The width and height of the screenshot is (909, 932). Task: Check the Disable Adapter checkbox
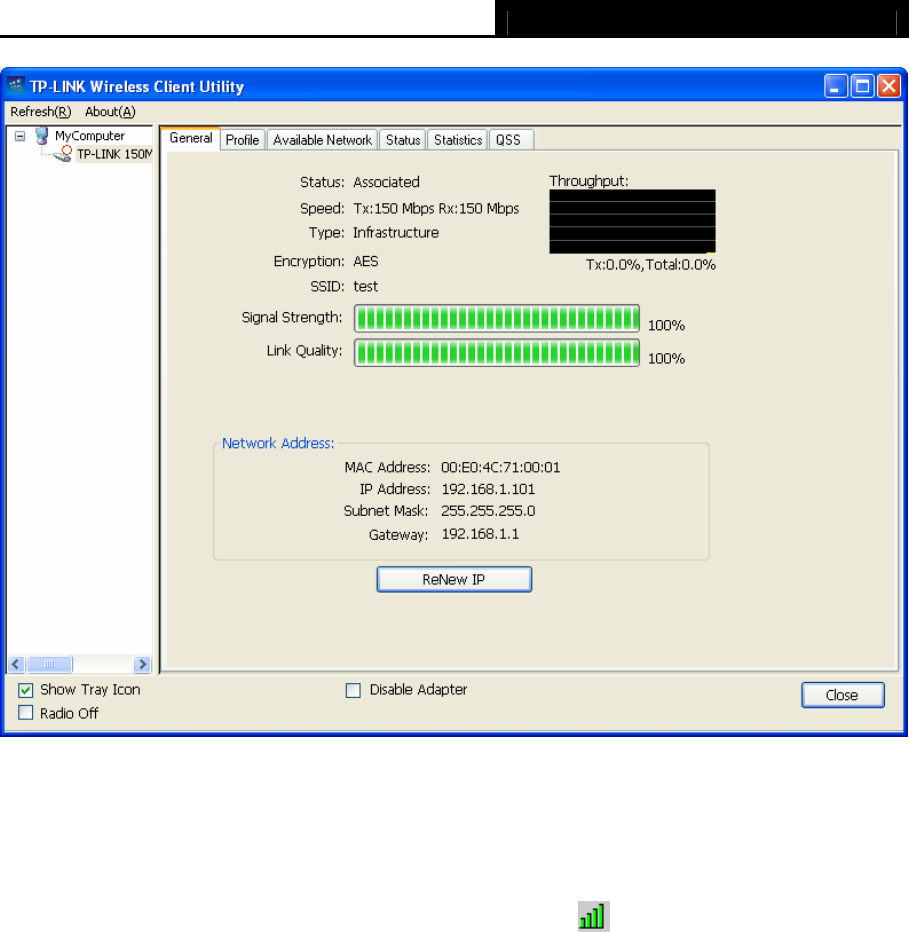tap(353, 690)
